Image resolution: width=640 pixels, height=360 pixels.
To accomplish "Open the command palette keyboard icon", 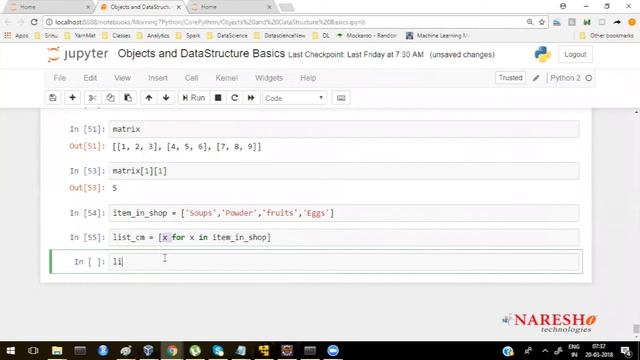I will [x=341, y=98].
